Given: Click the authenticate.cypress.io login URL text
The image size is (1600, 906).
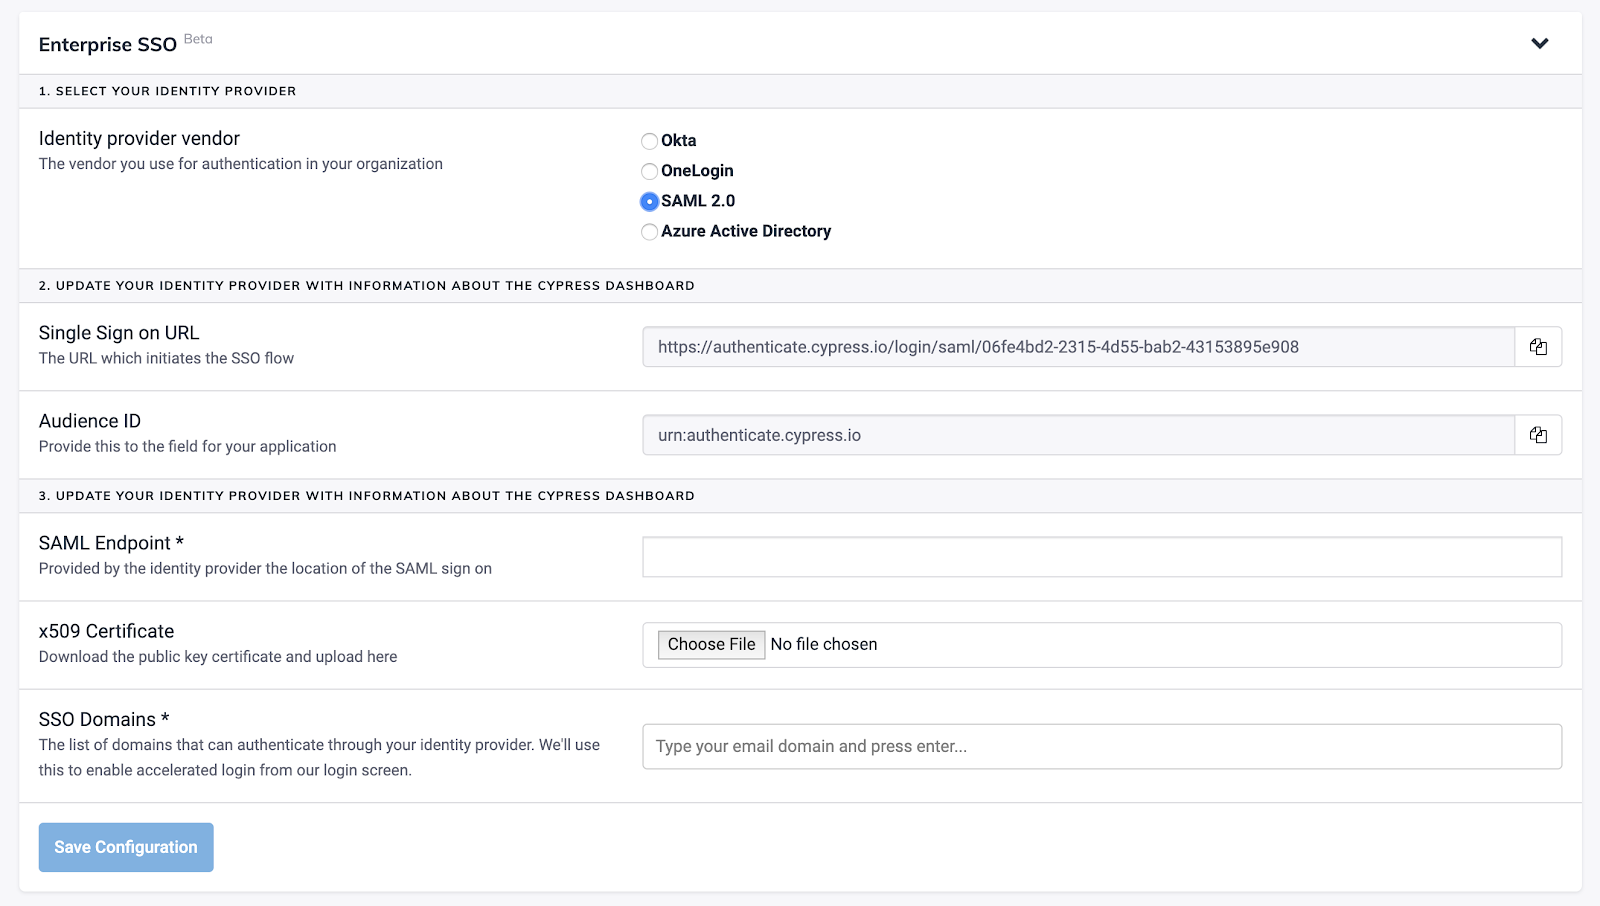Looking at the screenshot, I should click(x=978, y=347).
